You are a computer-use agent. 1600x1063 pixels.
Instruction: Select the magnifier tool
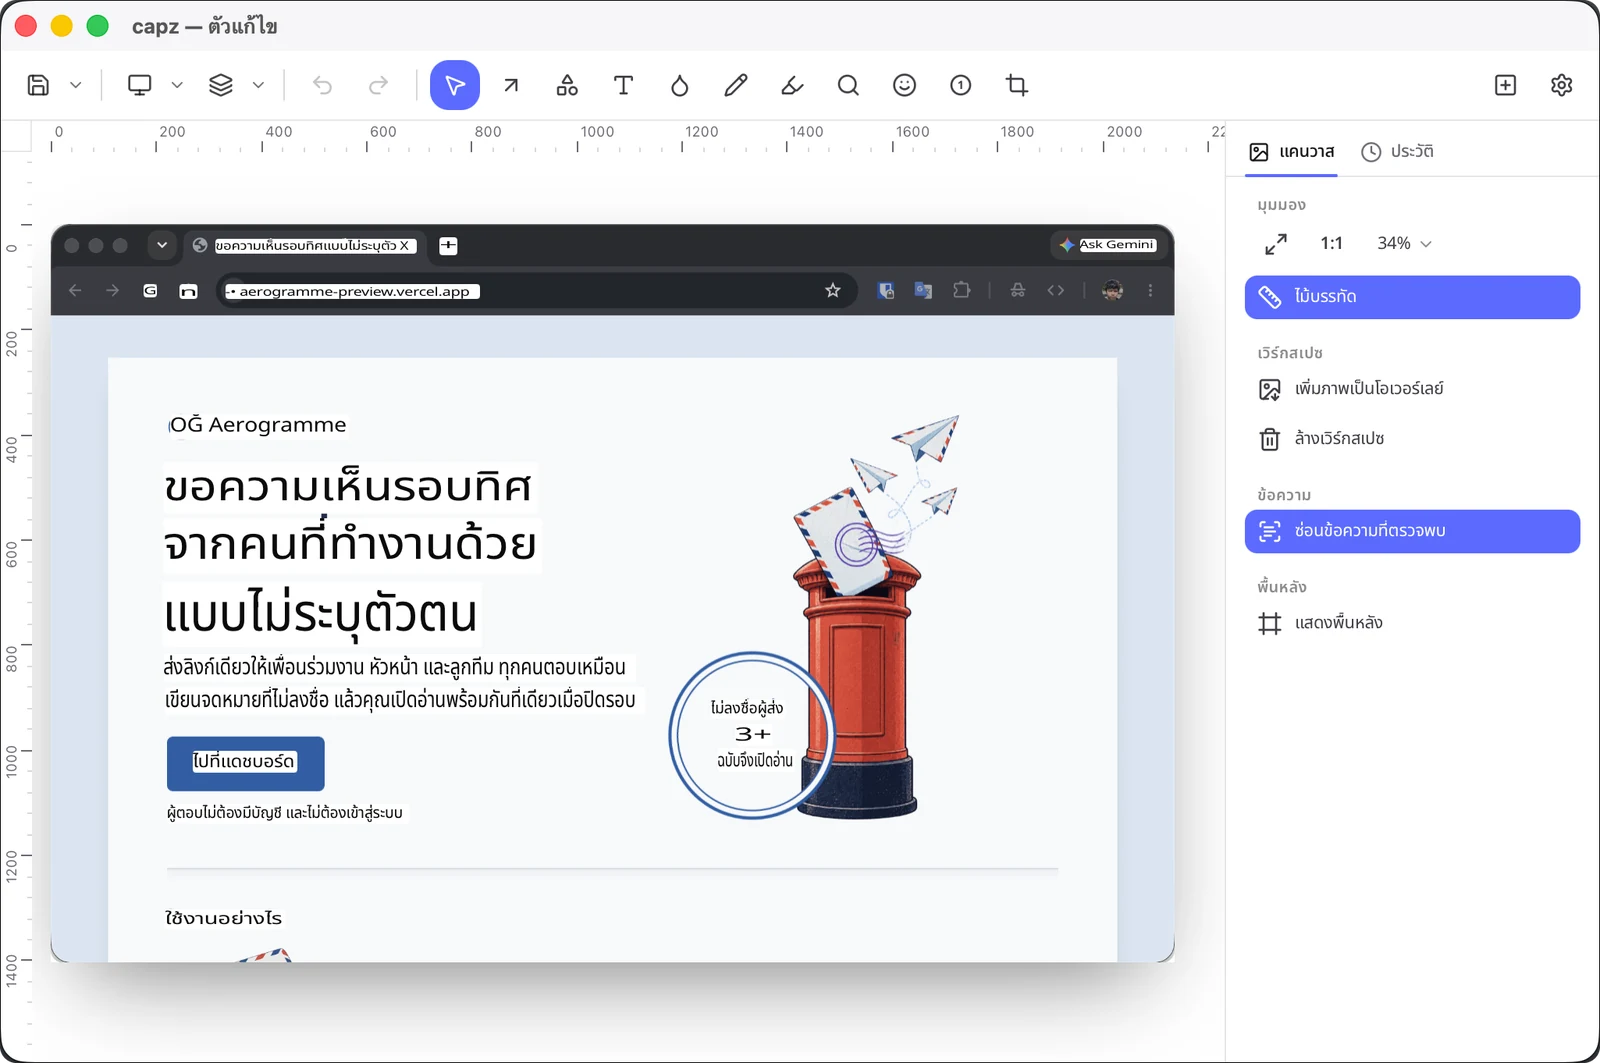(848, 85)
